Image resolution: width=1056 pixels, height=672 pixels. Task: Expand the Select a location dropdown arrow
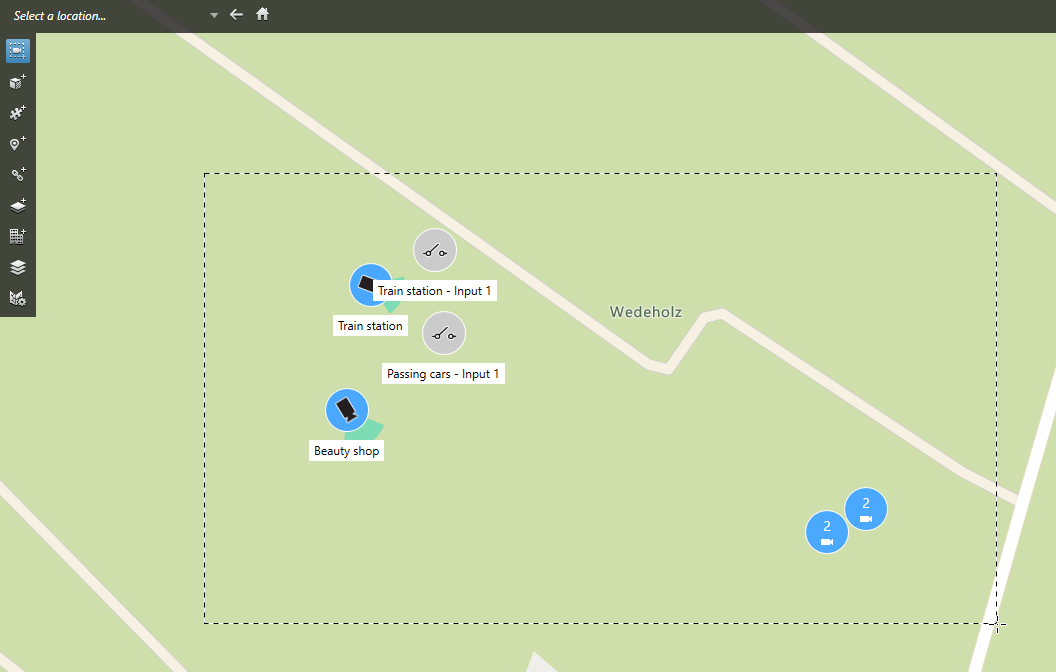pos(214,16)
